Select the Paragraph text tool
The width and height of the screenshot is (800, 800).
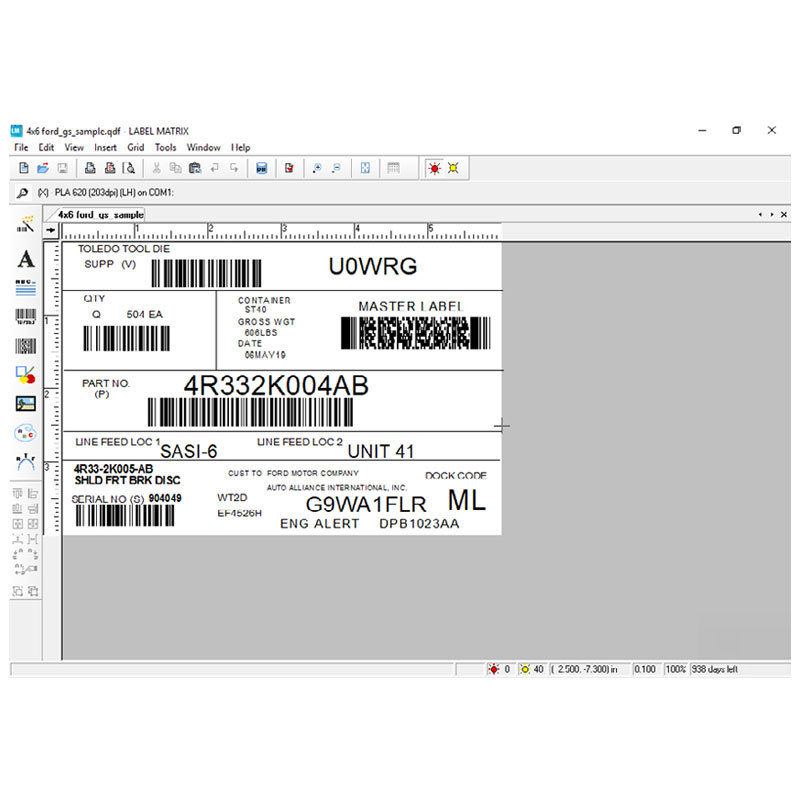tap(25, 288)
